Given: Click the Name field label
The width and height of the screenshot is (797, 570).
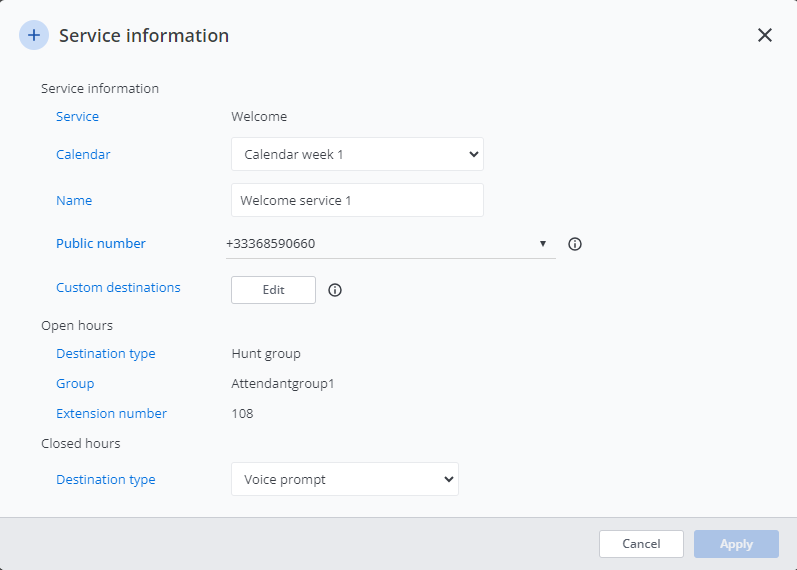Looking at the screenshot, I should 74,201.
